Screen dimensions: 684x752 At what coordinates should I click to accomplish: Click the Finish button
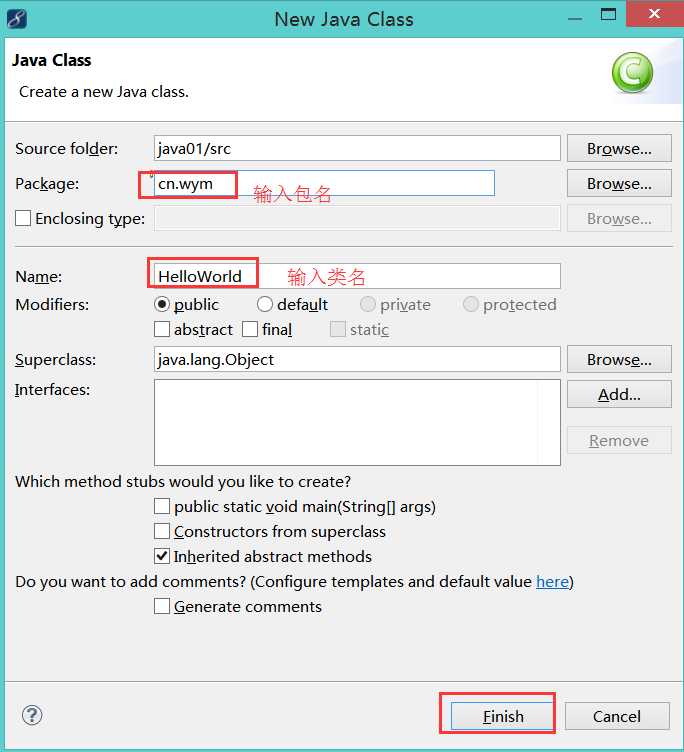[502, 716]
